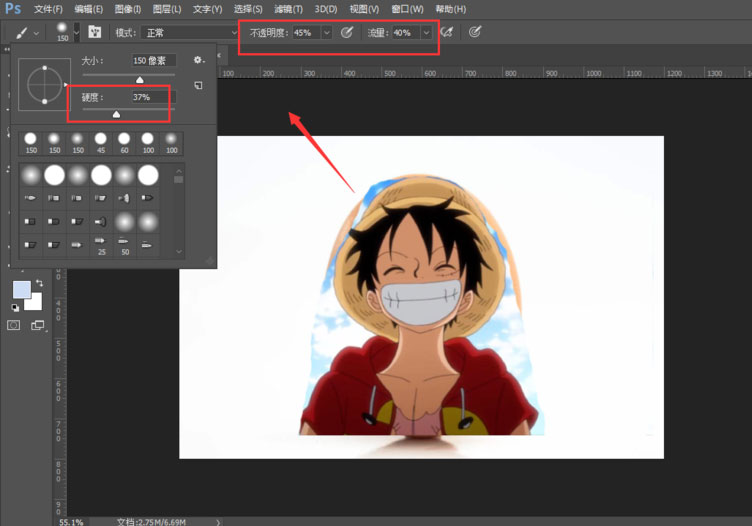The height and width of the screenshot is (526, 752).
Task: Toggle pressure for size icon
Action: click(475, 32)
